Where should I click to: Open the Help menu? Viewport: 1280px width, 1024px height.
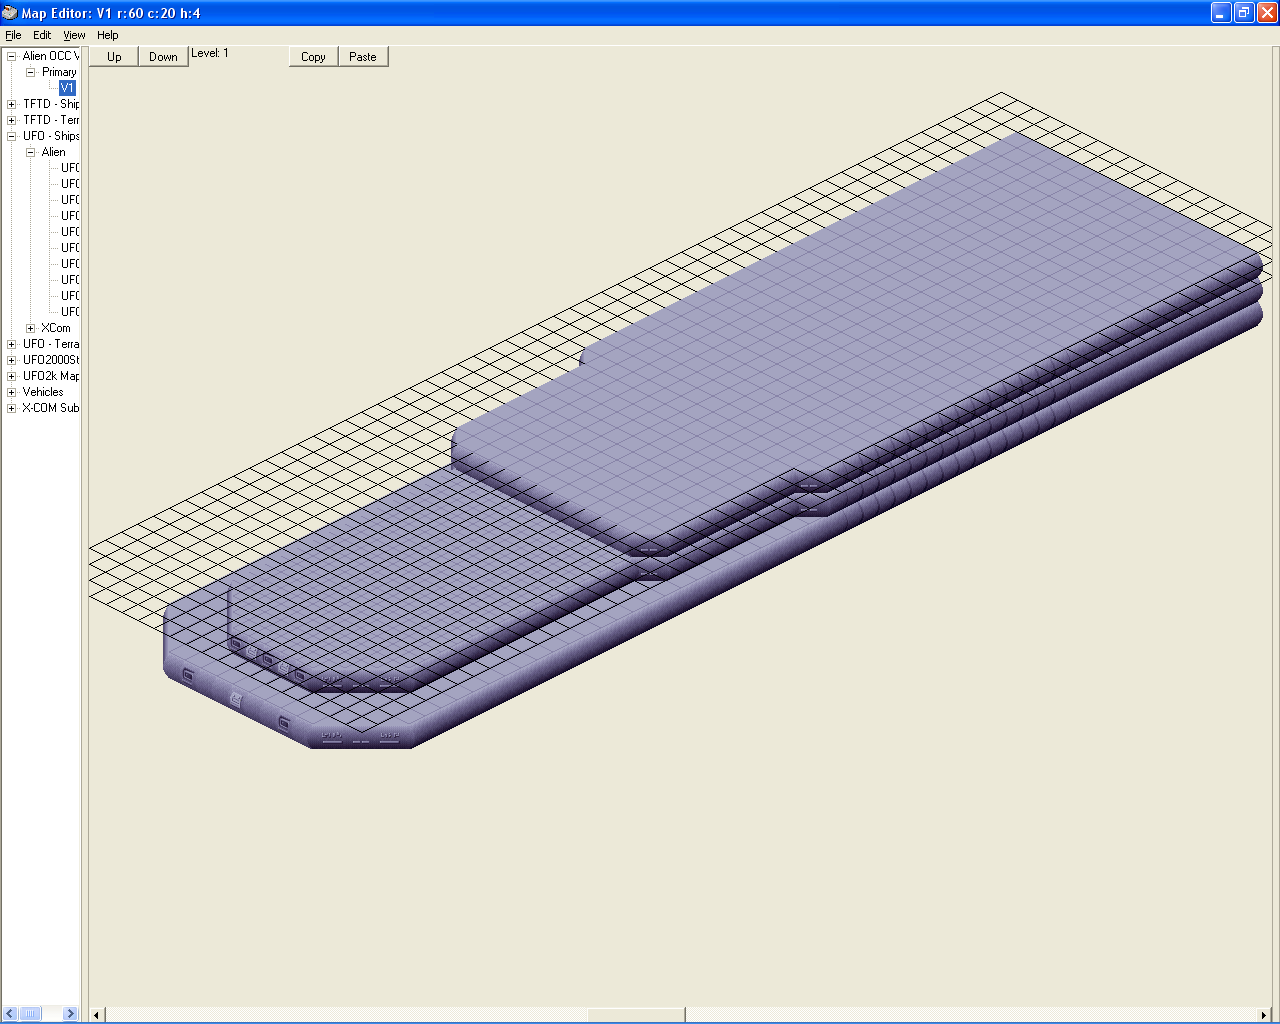(108, 35)
